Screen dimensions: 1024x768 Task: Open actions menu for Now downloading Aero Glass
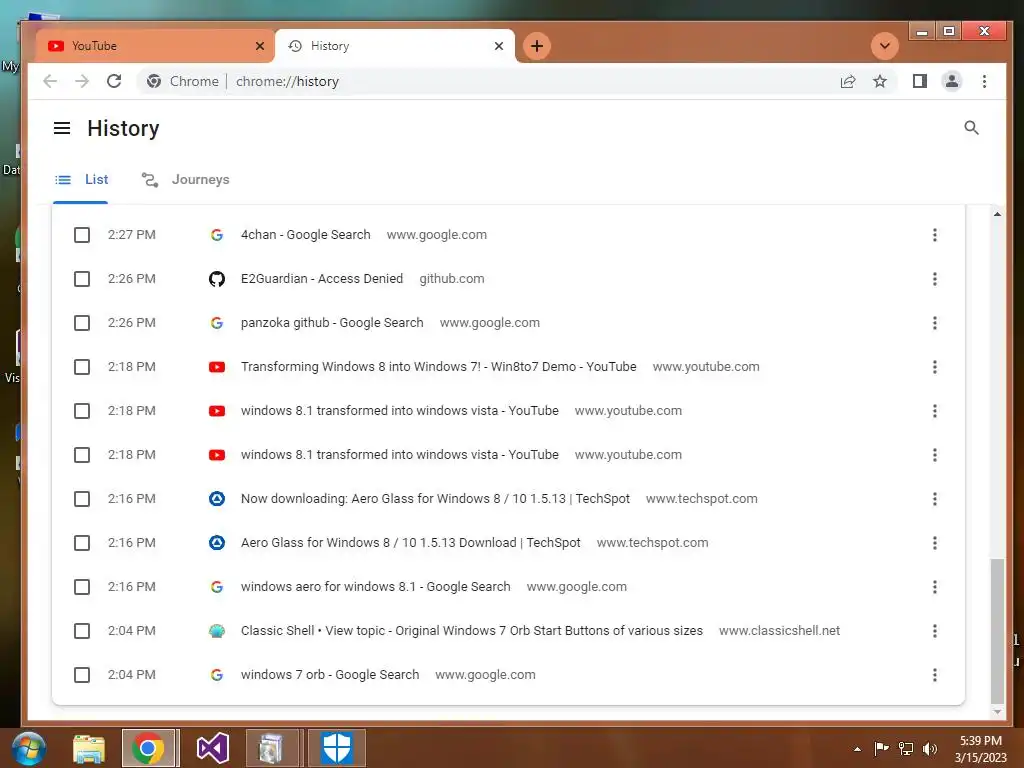(x=935, y=499)
